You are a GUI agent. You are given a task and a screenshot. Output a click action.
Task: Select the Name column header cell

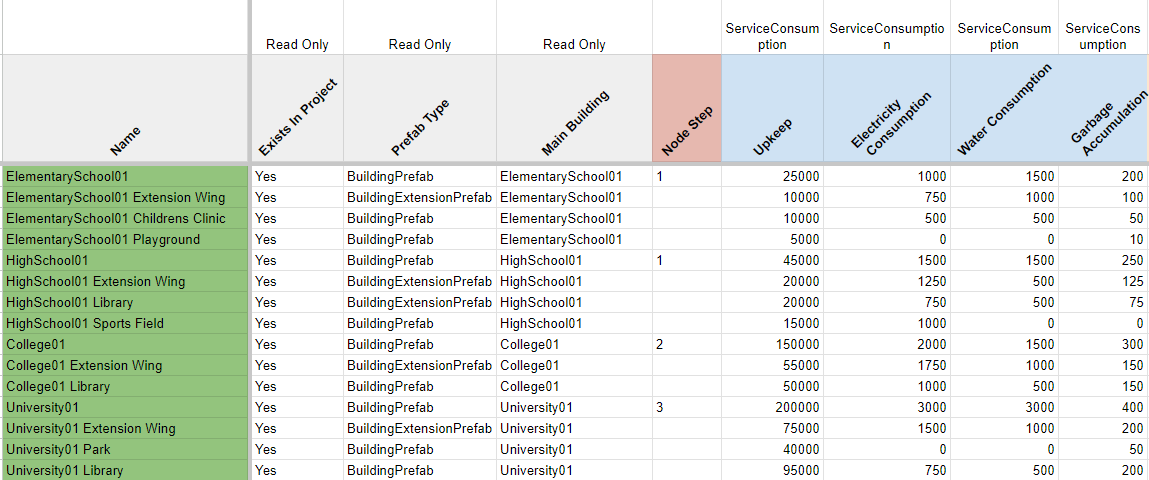[x=125, y=109]
